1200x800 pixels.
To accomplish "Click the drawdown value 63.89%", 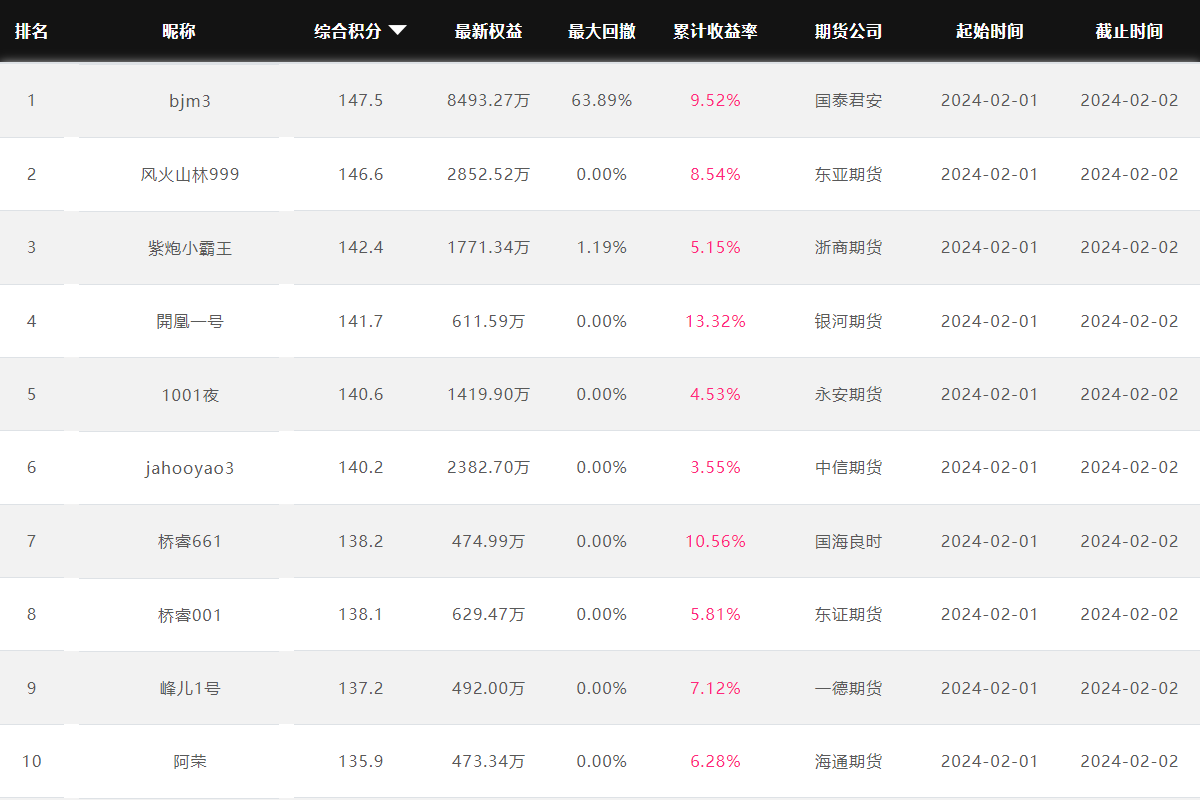I will pyautogui.click(x=602, y=100).
